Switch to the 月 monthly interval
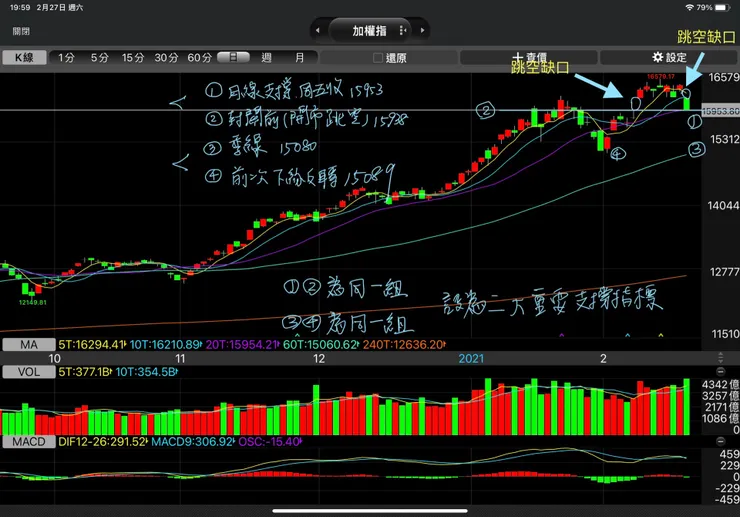 (300, 58)
